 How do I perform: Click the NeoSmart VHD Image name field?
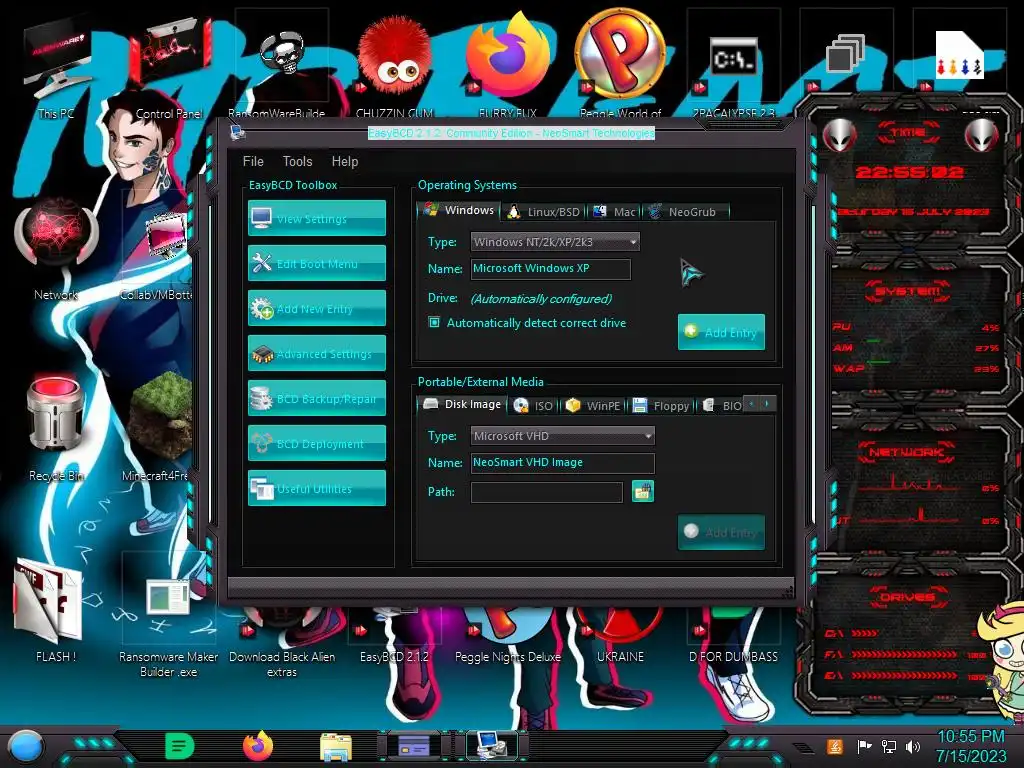pos(562,462)
